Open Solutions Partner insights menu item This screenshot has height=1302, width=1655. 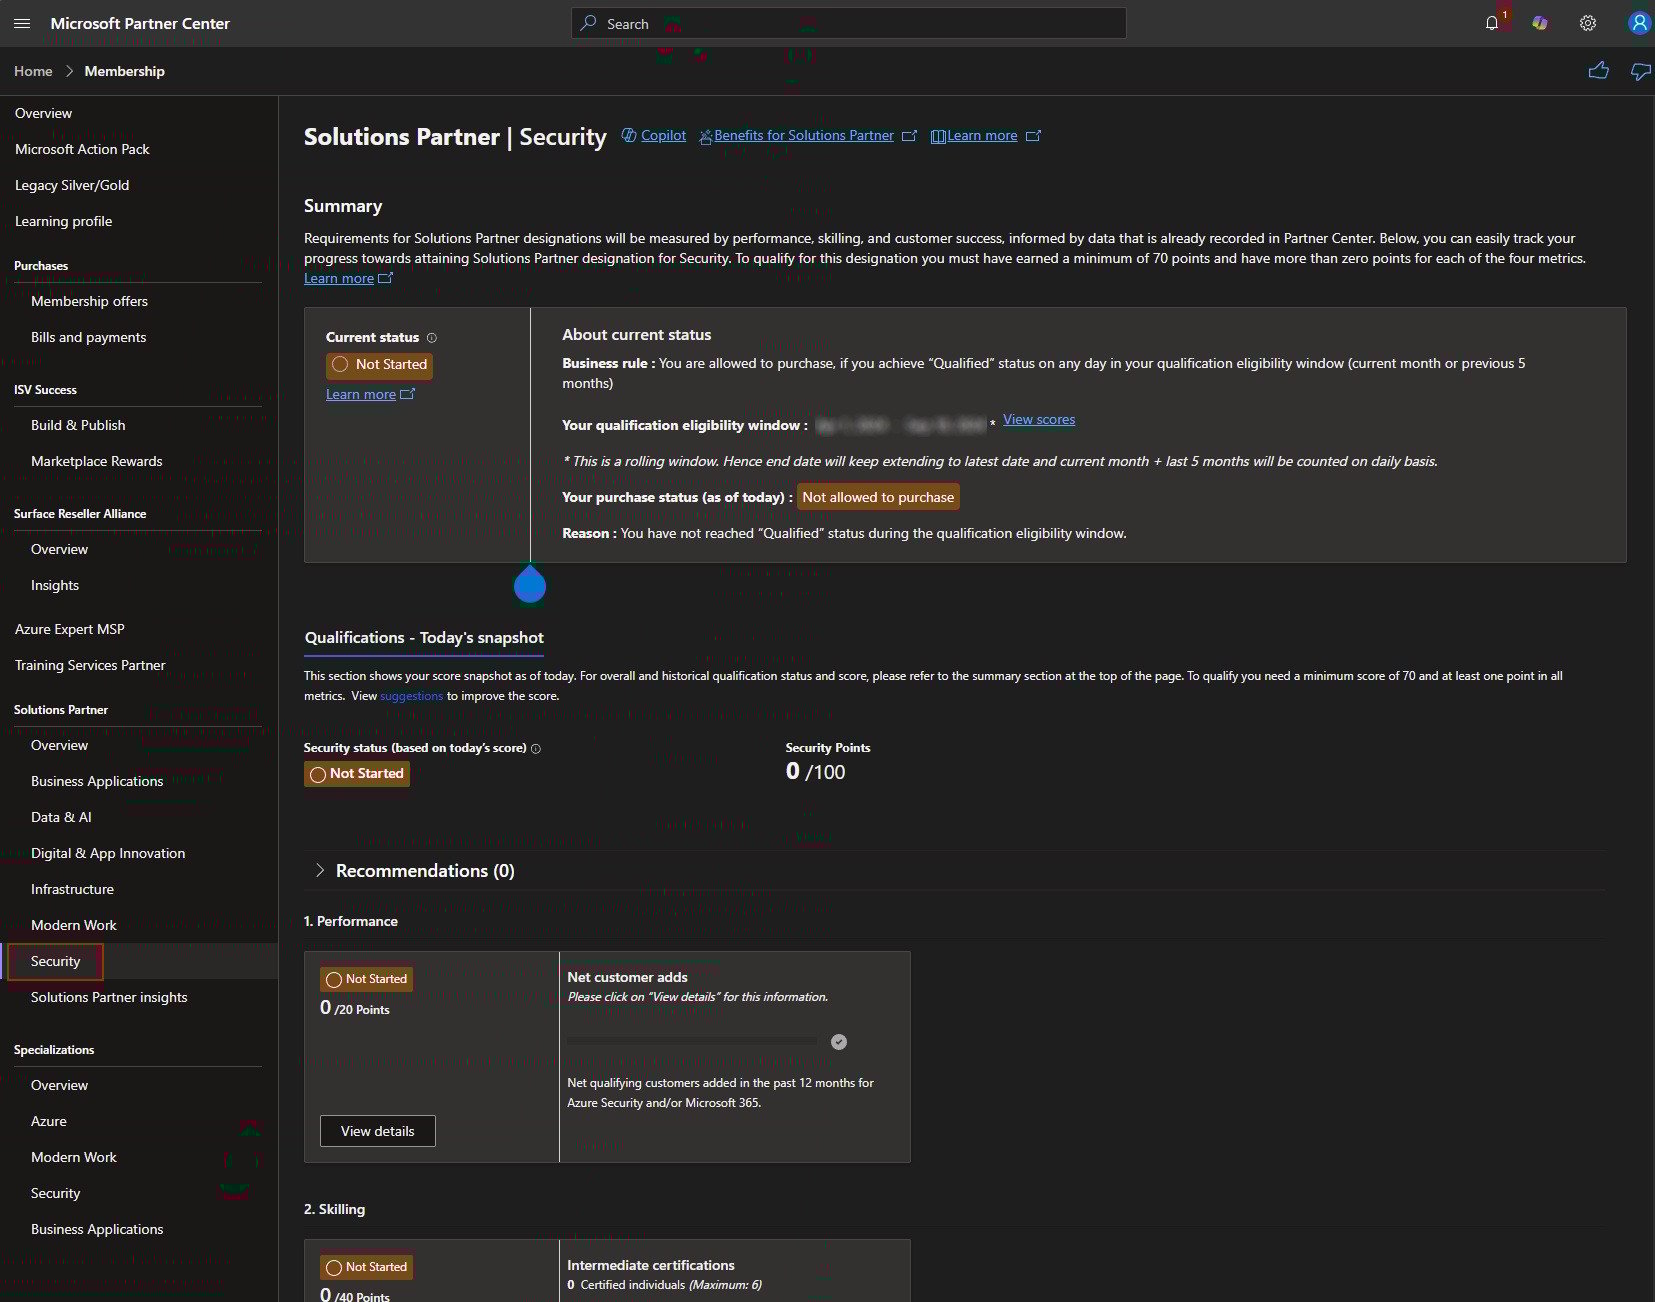pos(109,997)
